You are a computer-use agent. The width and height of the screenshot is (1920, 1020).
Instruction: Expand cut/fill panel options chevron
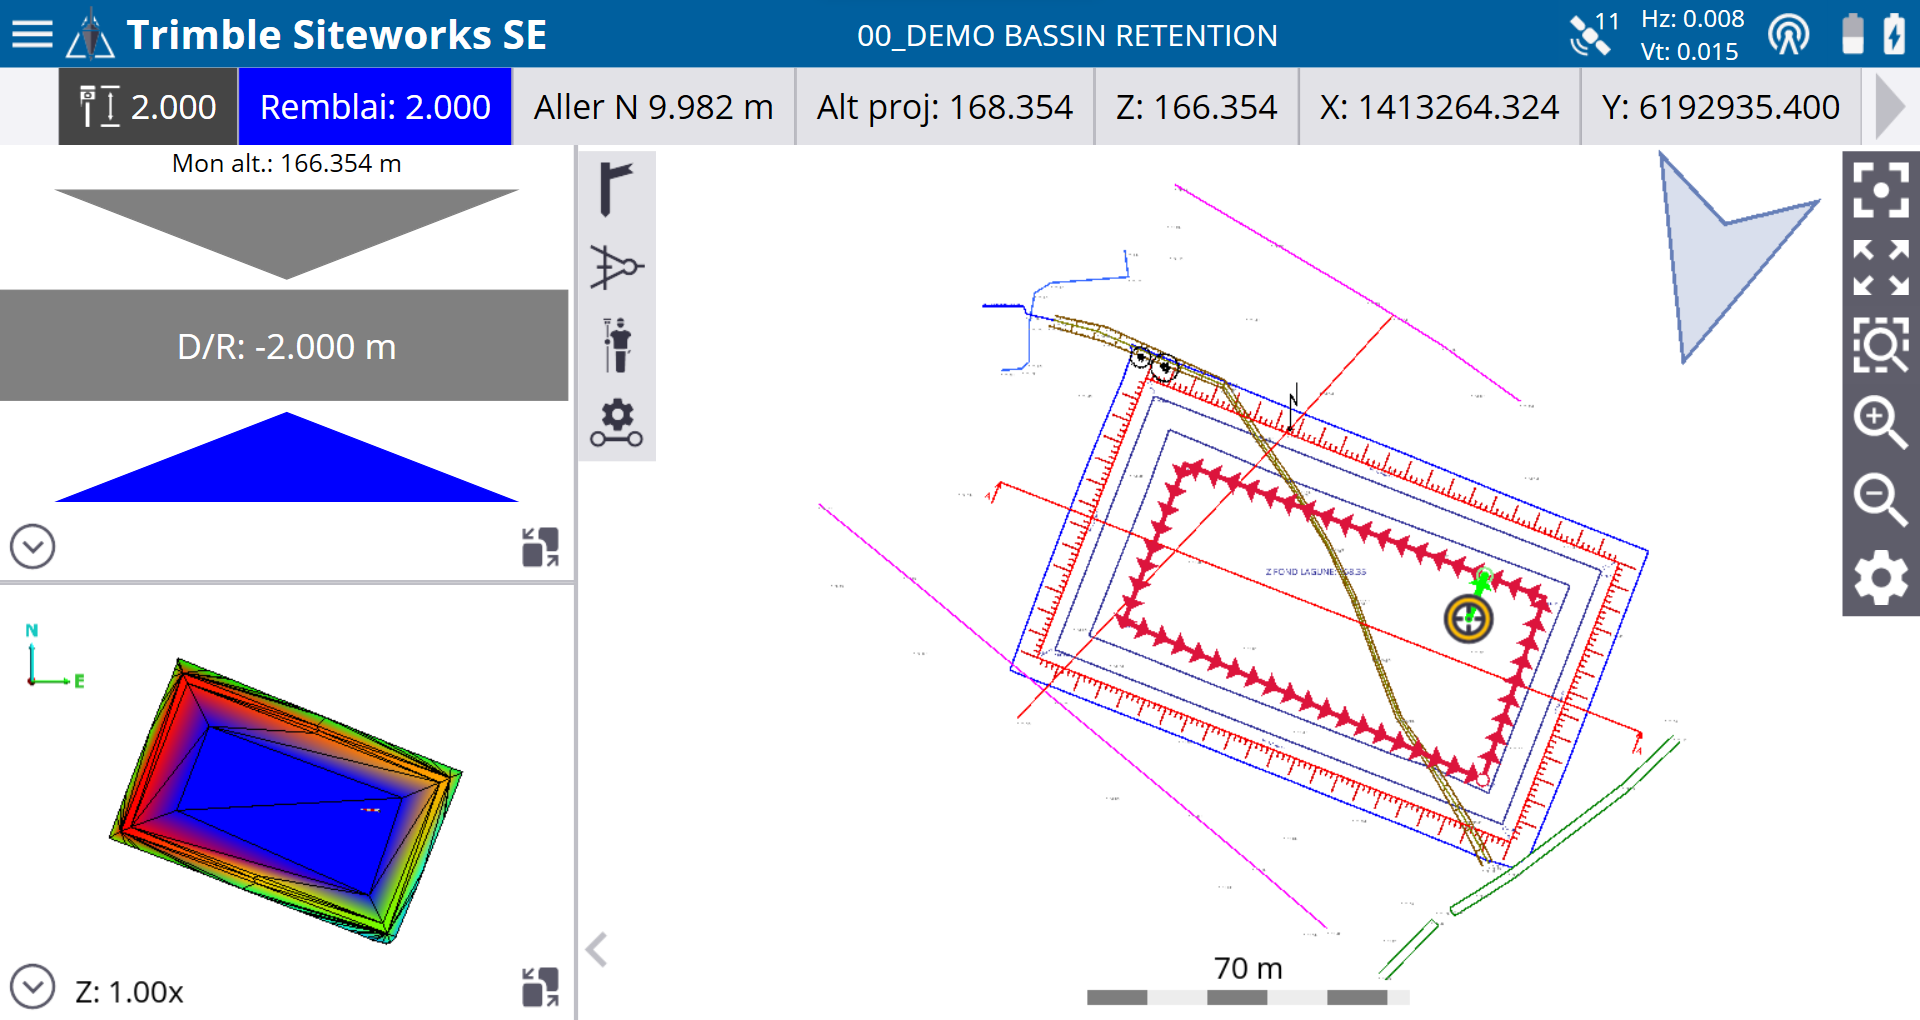(32, 547)
